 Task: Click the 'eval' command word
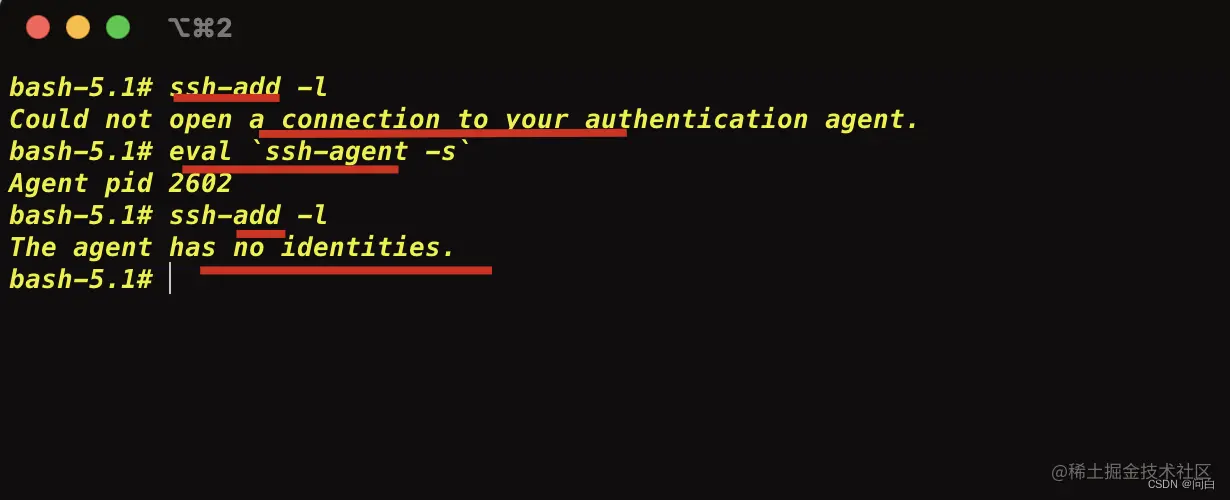click(x=200, y=151)
